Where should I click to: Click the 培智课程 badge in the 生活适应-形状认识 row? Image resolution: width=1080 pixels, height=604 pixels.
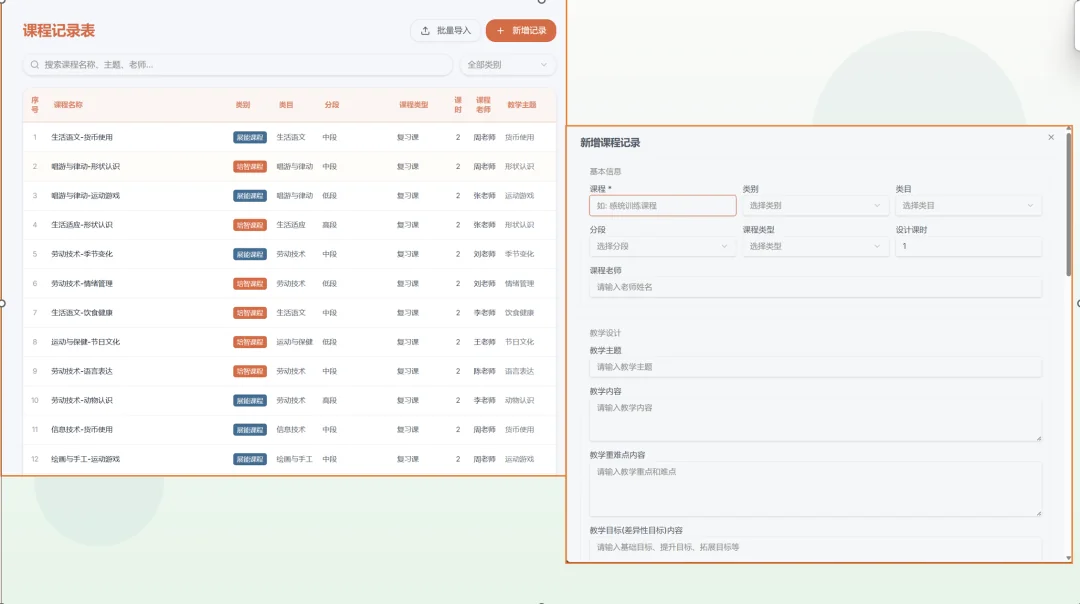pos(249,225)
